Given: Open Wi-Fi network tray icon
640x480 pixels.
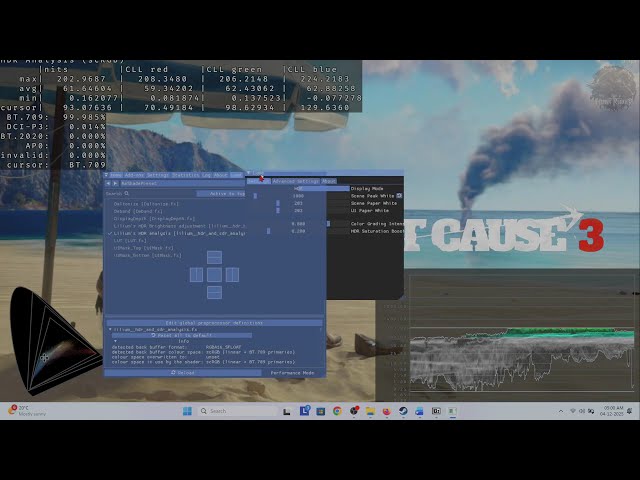Looking at the screenshot, I should [x=573, y=411].
